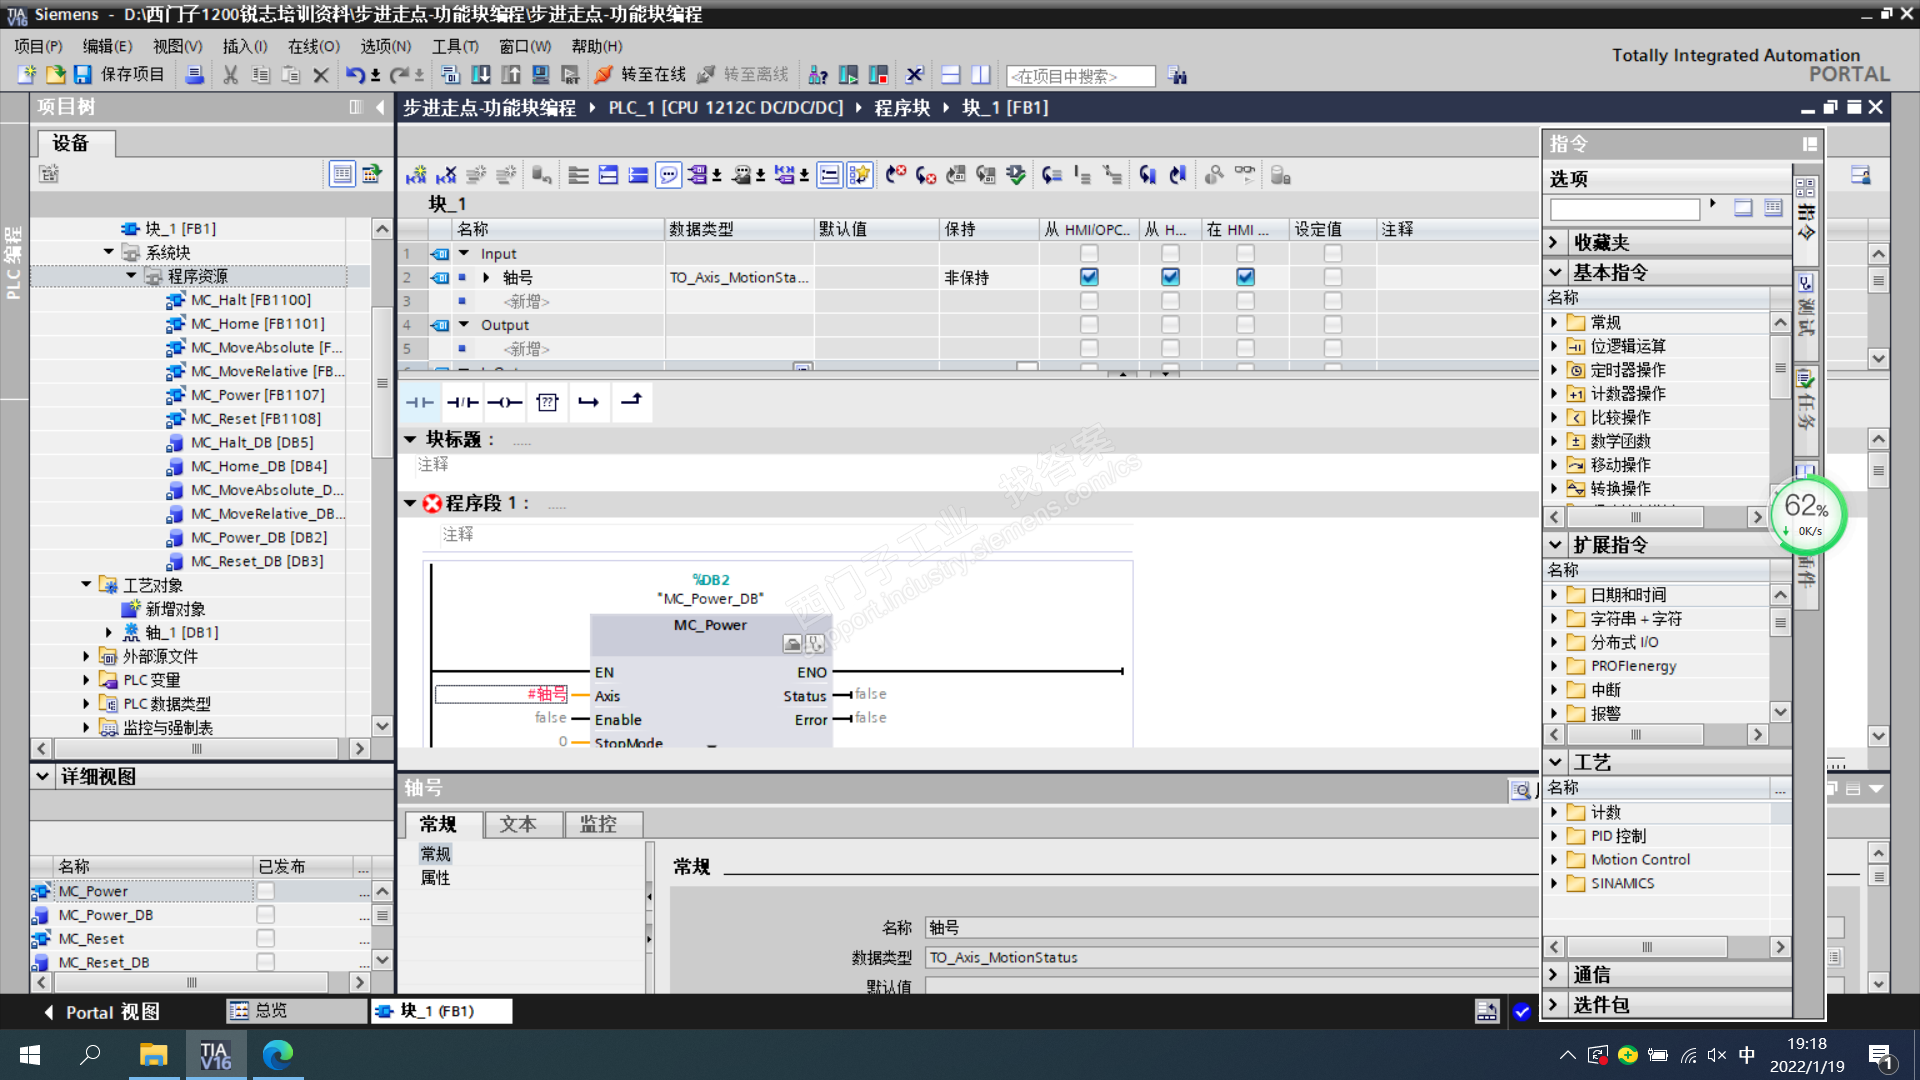Click the print icon in toolbar
Viewport: 1920px width, 1080px height.
tap(195, 75)
